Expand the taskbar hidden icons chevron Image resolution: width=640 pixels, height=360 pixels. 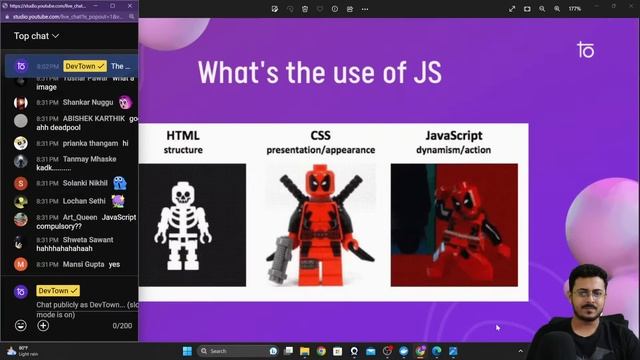[x=520, y=351]
